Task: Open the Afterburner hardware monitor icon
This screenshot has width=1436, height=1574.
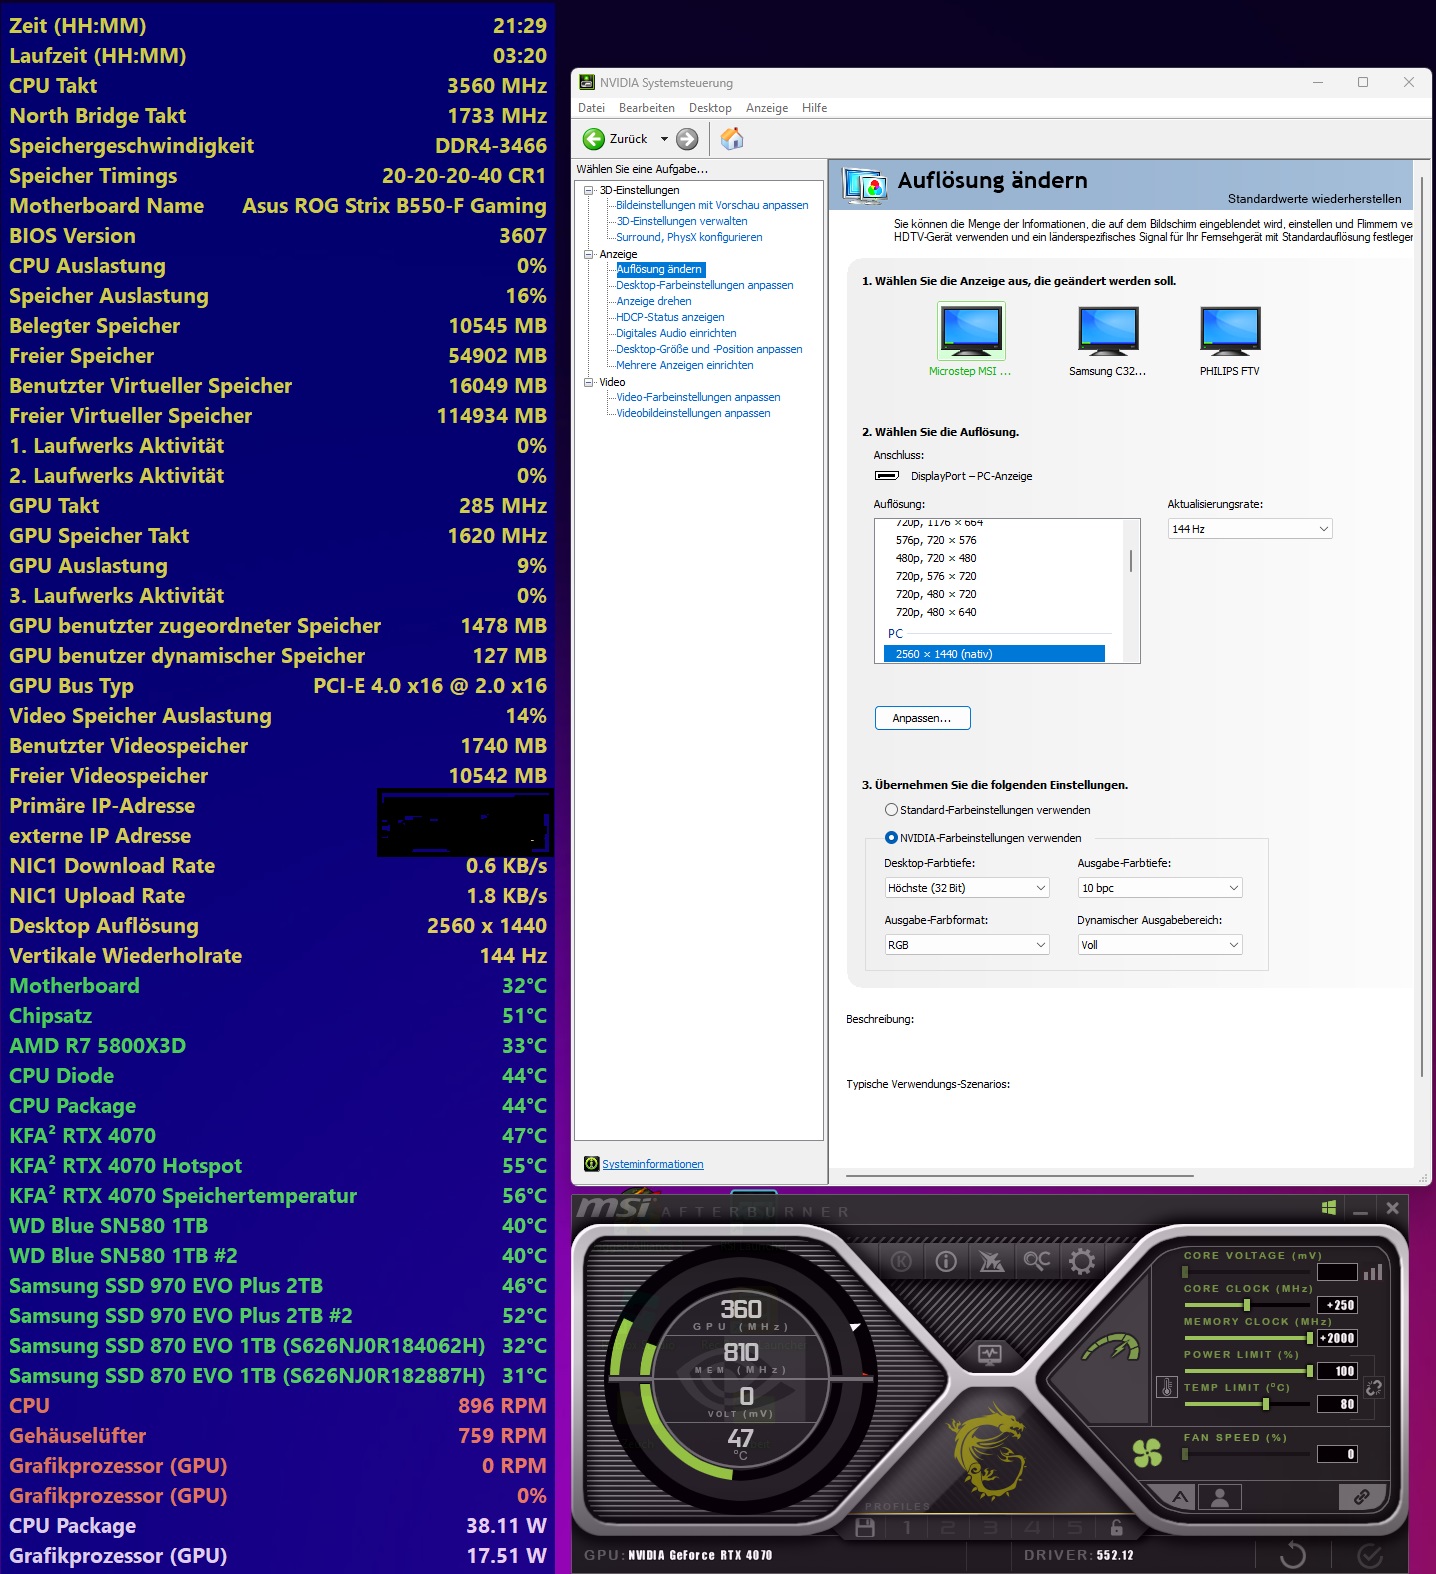Action: [989, 1355]
